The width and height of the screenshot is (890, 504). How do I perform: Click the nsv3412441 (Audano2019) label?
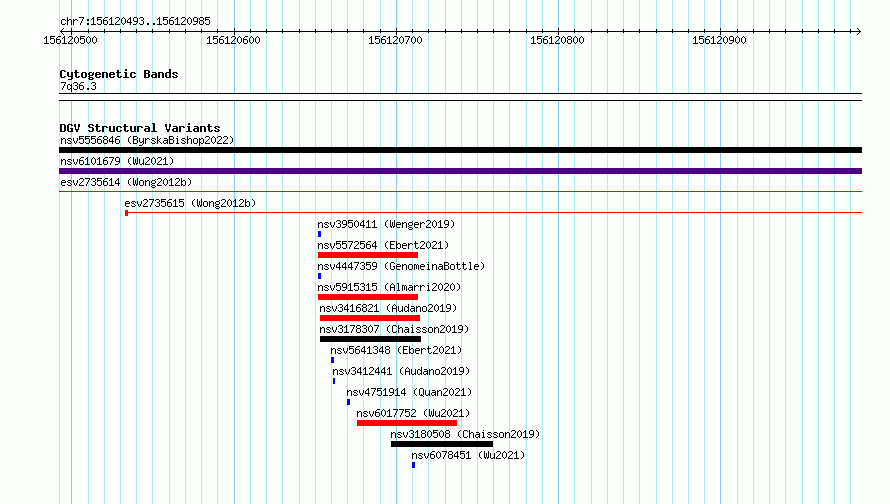(x=401, y=371)
